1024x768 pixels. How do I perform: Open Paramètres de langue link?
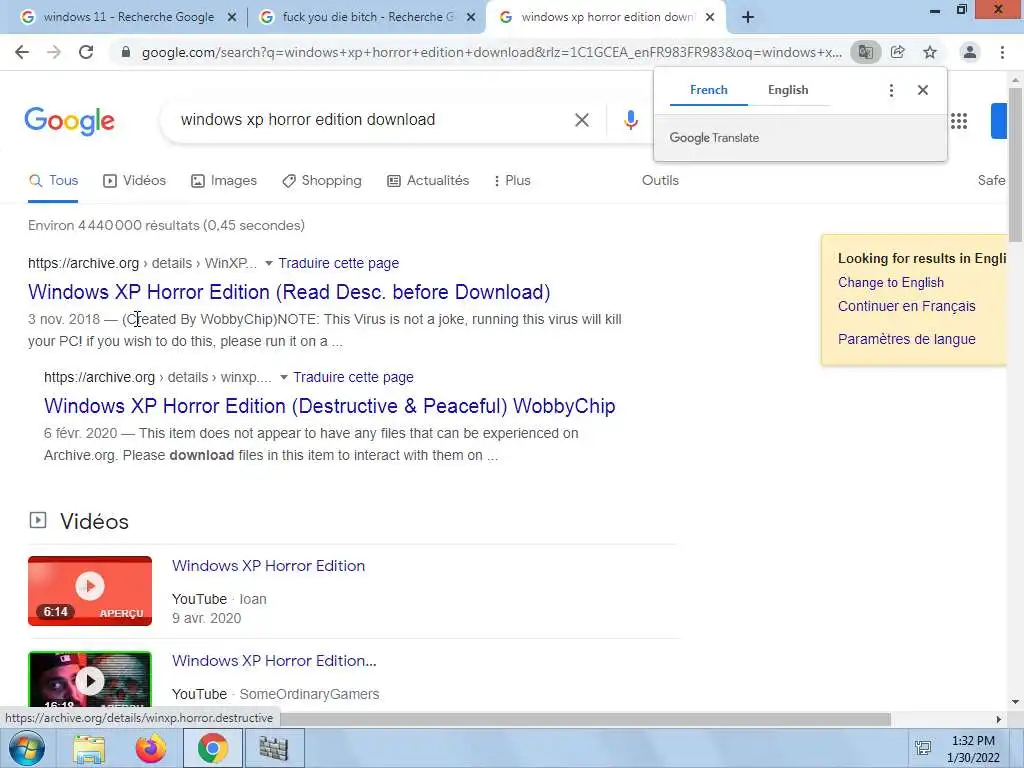tap(906, 339)
